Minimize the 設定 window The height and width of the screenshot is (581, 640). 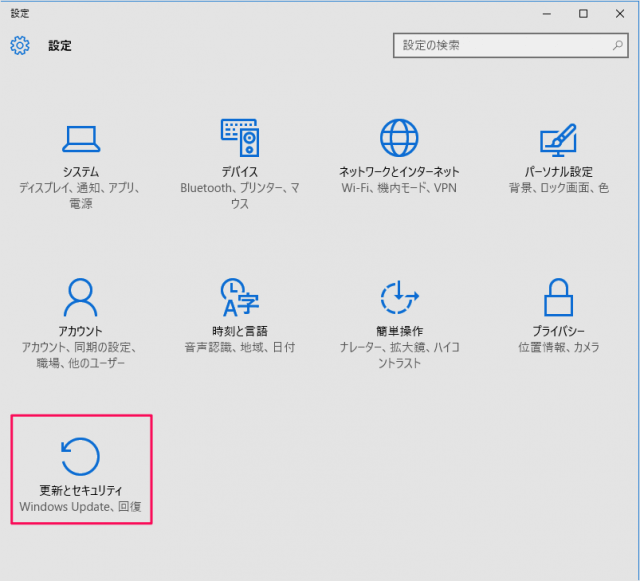[547, 13]
